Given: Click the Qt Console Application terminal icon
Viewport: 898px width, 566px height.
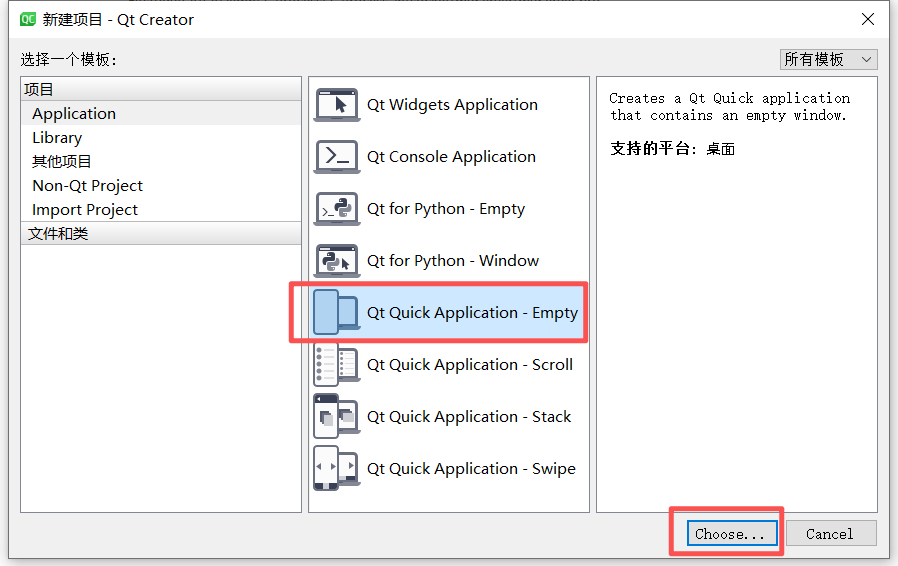Looking at the screenshot, I should [337, 156].
